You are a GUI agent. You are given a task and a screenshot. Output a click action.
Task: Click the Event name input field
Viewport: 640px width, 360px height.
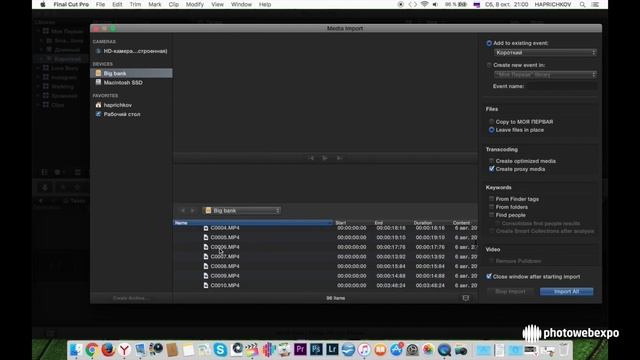(x=561, y=86)
